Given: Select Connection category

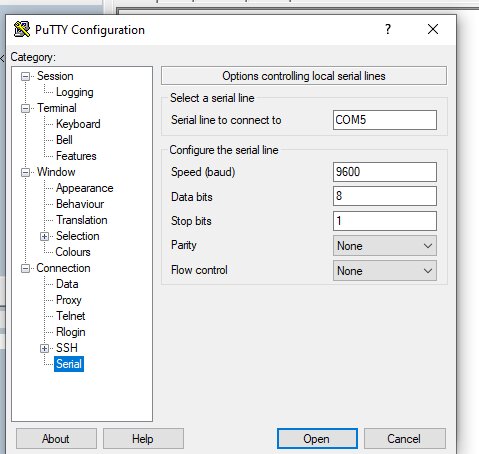Looking at the screenshot, I should [63, 268].
